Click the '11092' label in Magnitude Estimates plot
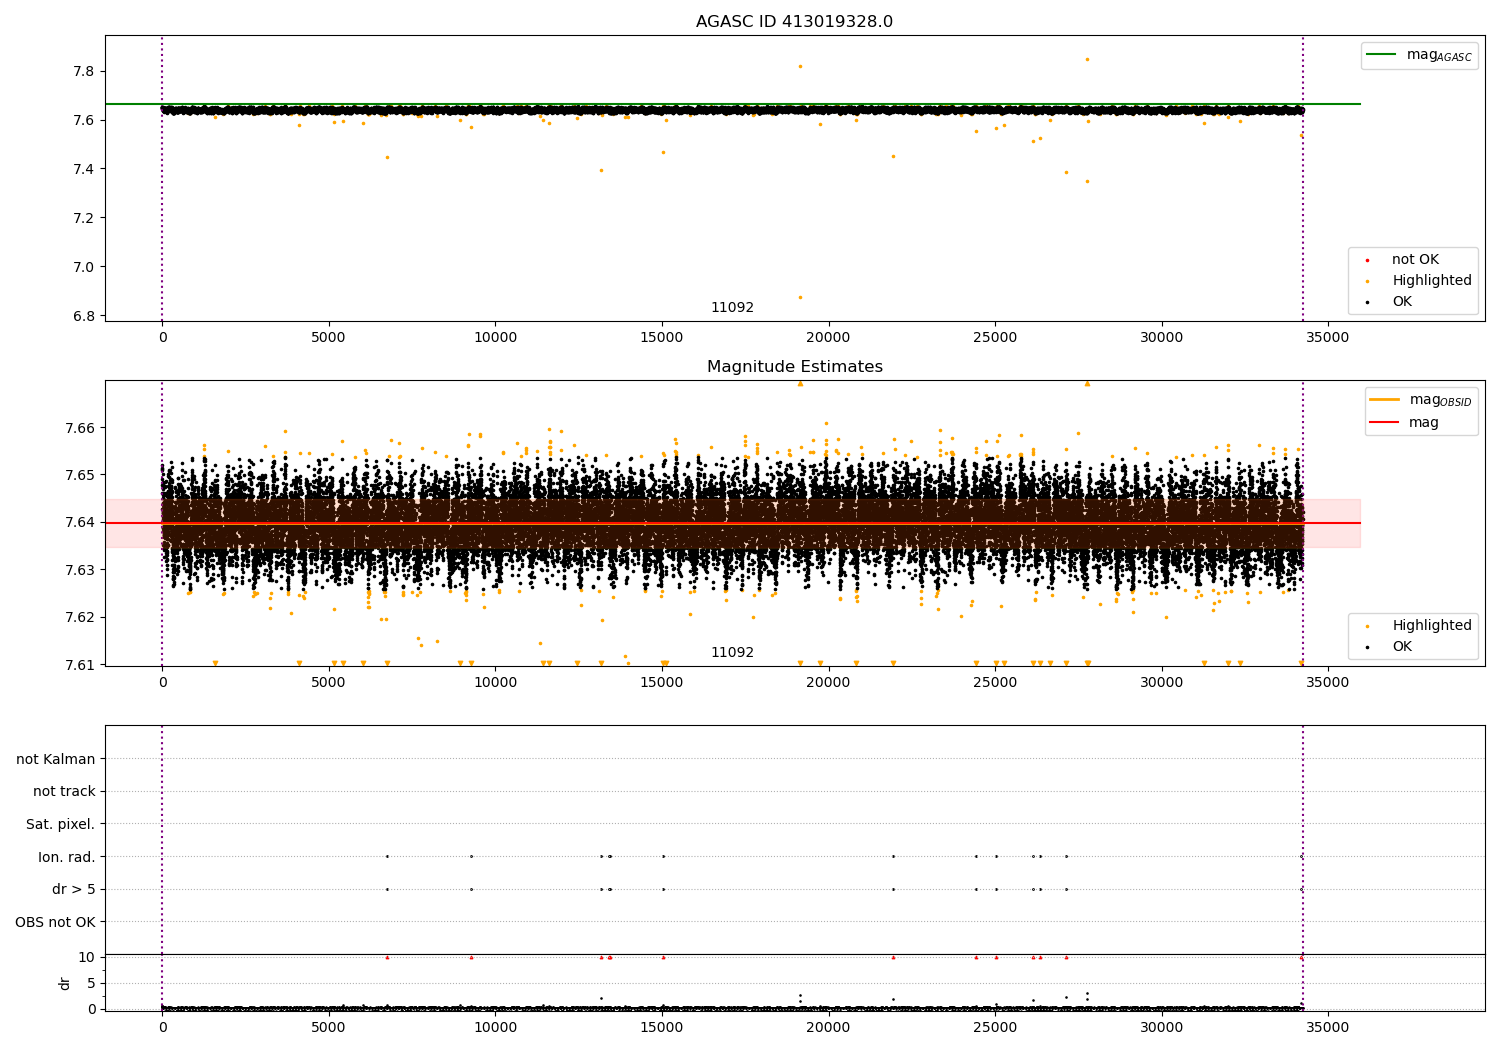 point(732,653)
